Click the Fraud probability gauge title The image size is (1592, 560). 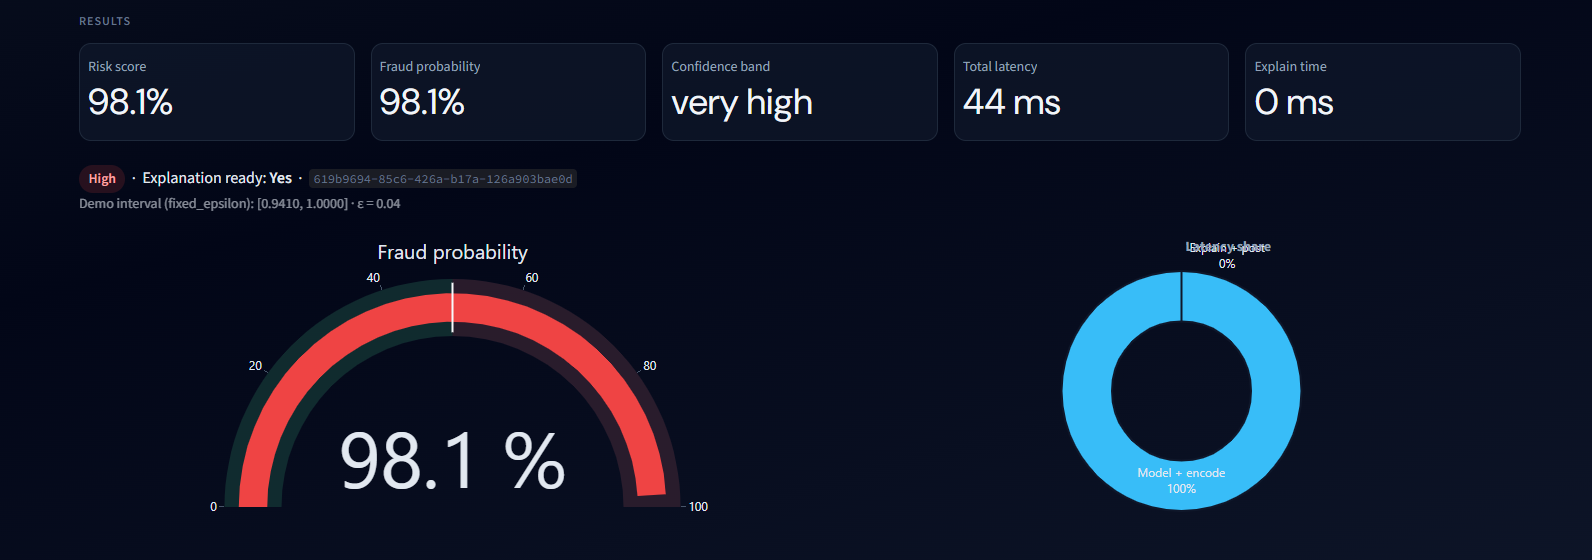pos(452,252)
